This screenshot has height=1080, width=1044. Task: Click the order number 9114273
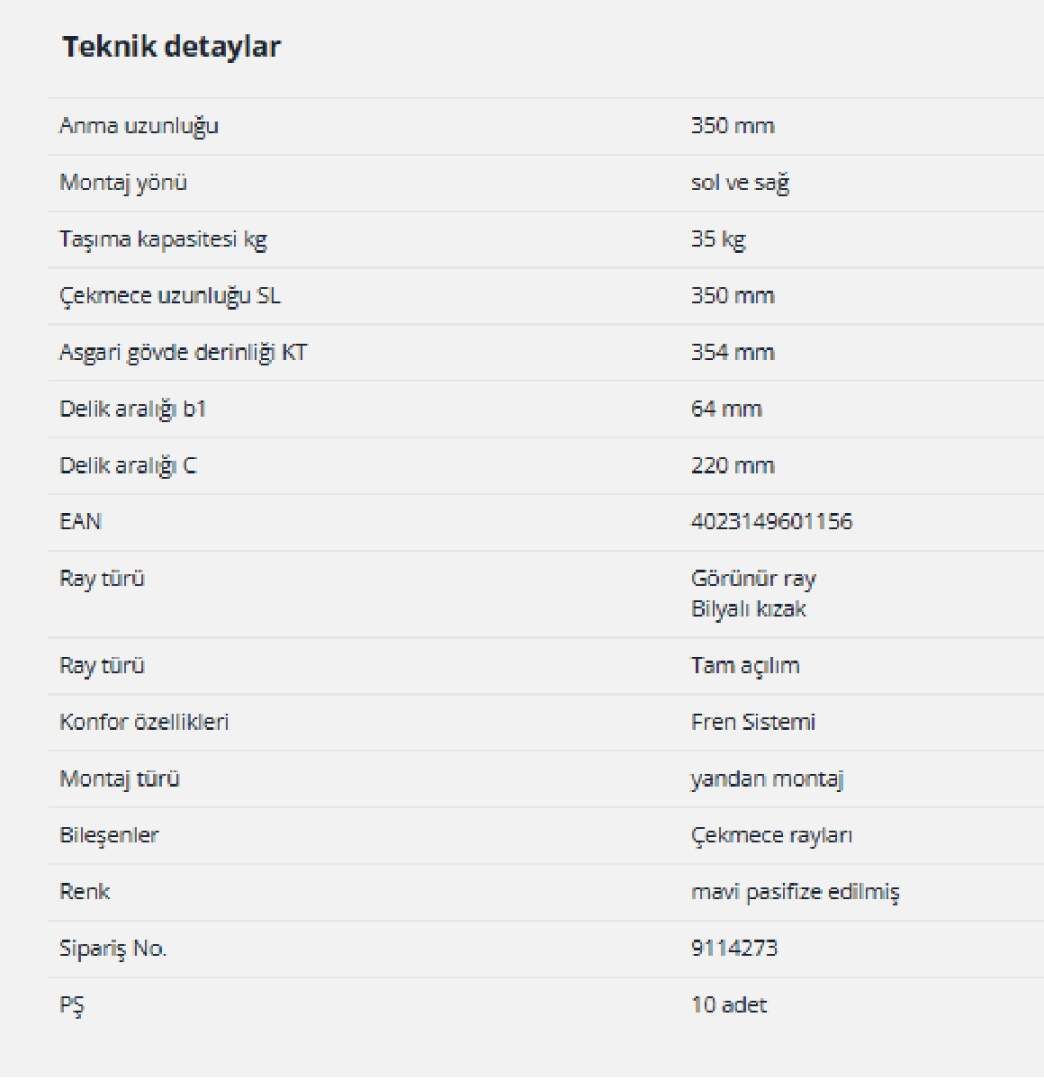pos(734,949)
